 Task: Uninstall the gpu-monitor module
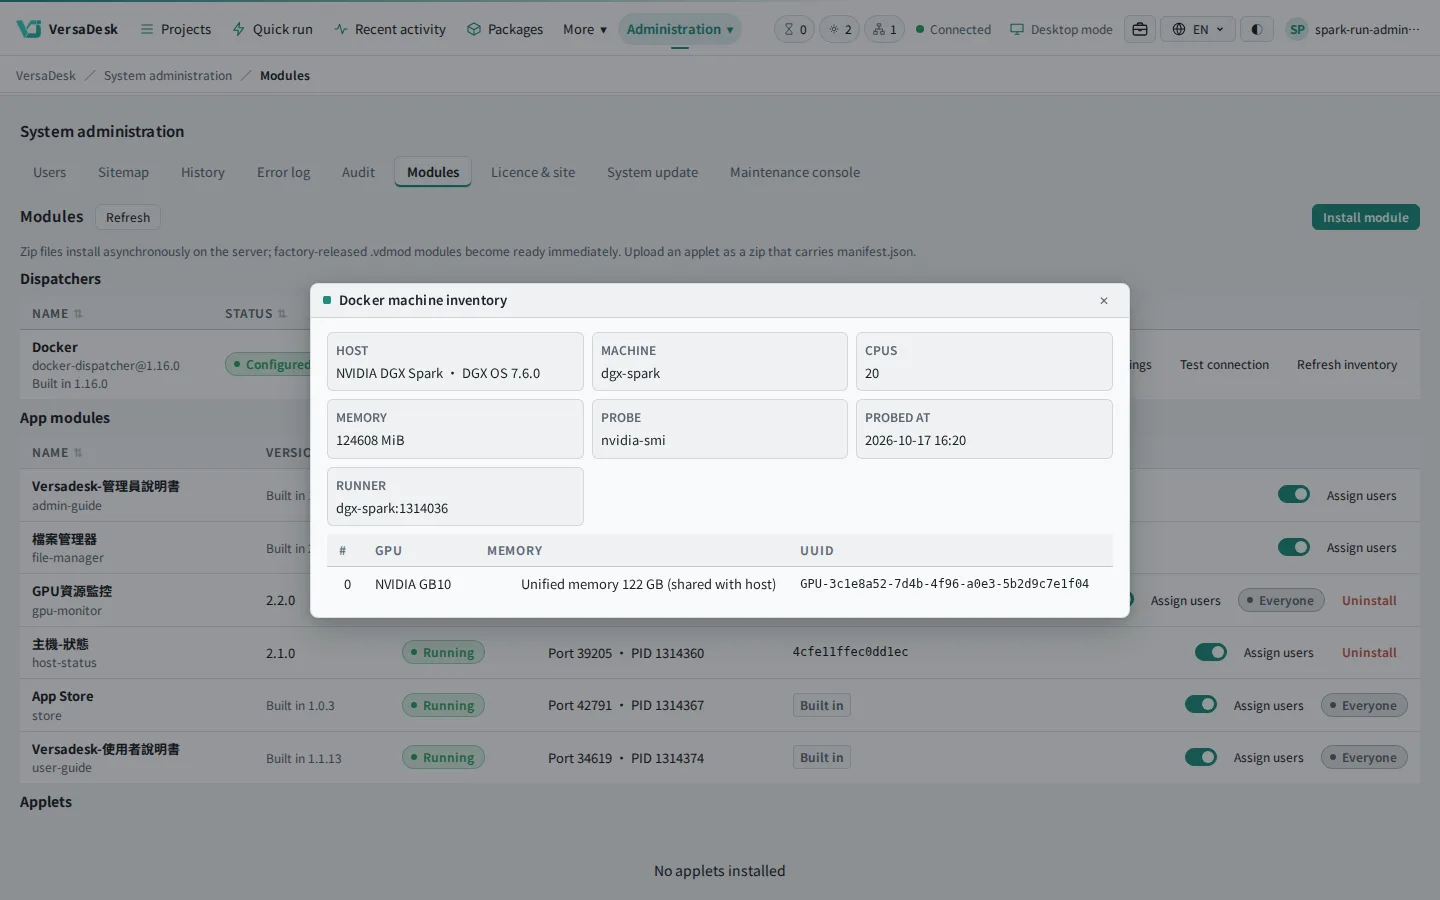coord(1369,601)
